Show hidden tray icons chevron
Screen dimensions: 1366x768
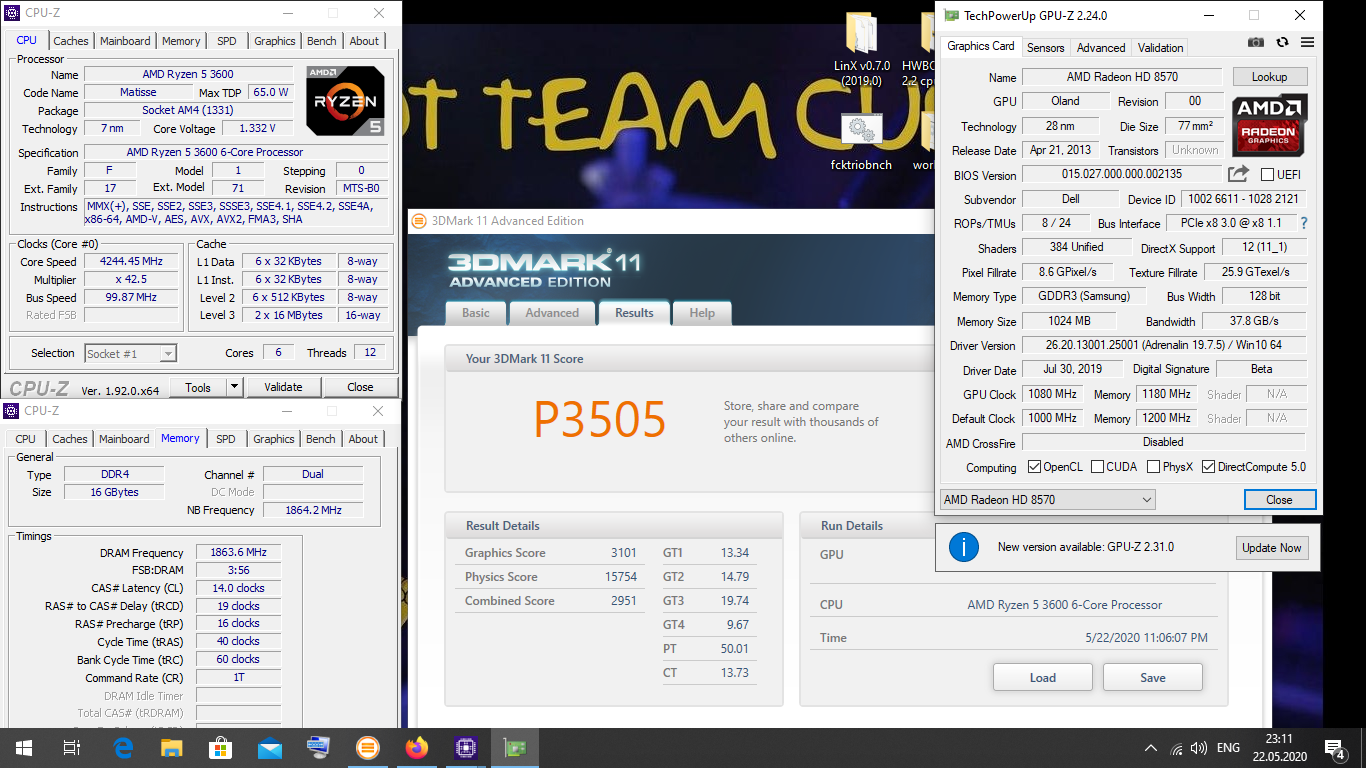pos(1151,748)
